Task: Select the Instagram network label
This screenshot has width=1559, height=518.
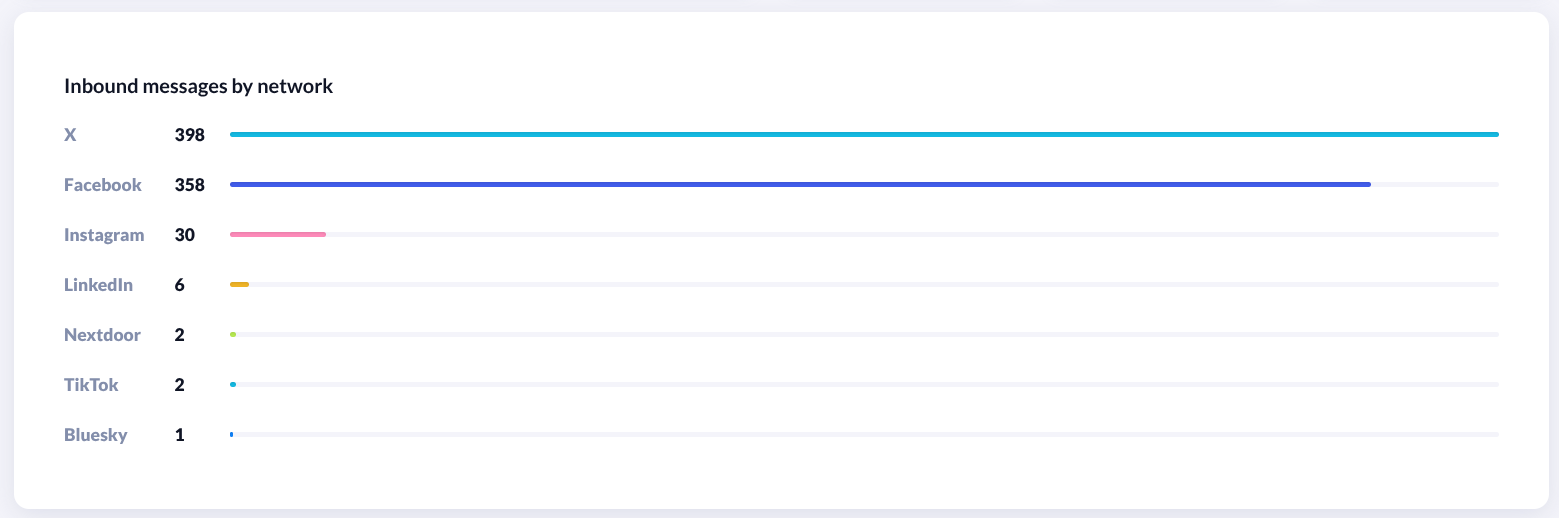Action: pos(104,235)
